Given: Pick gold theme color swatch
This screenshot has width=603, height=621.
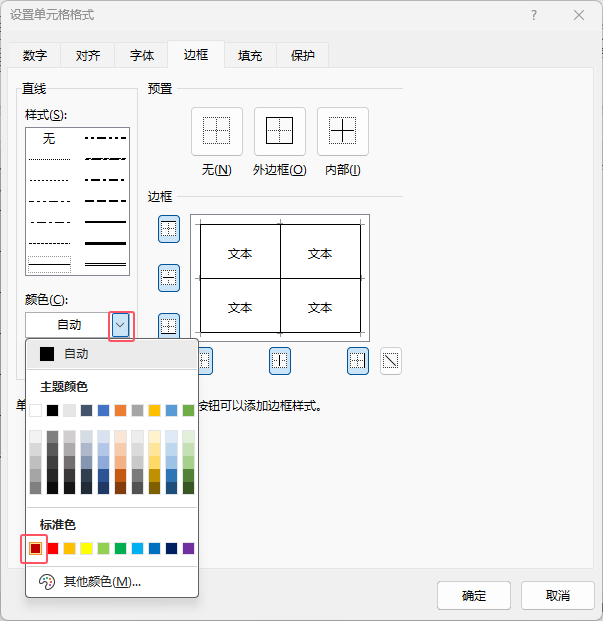Looking at the screenshot, I should pos(154,410).
